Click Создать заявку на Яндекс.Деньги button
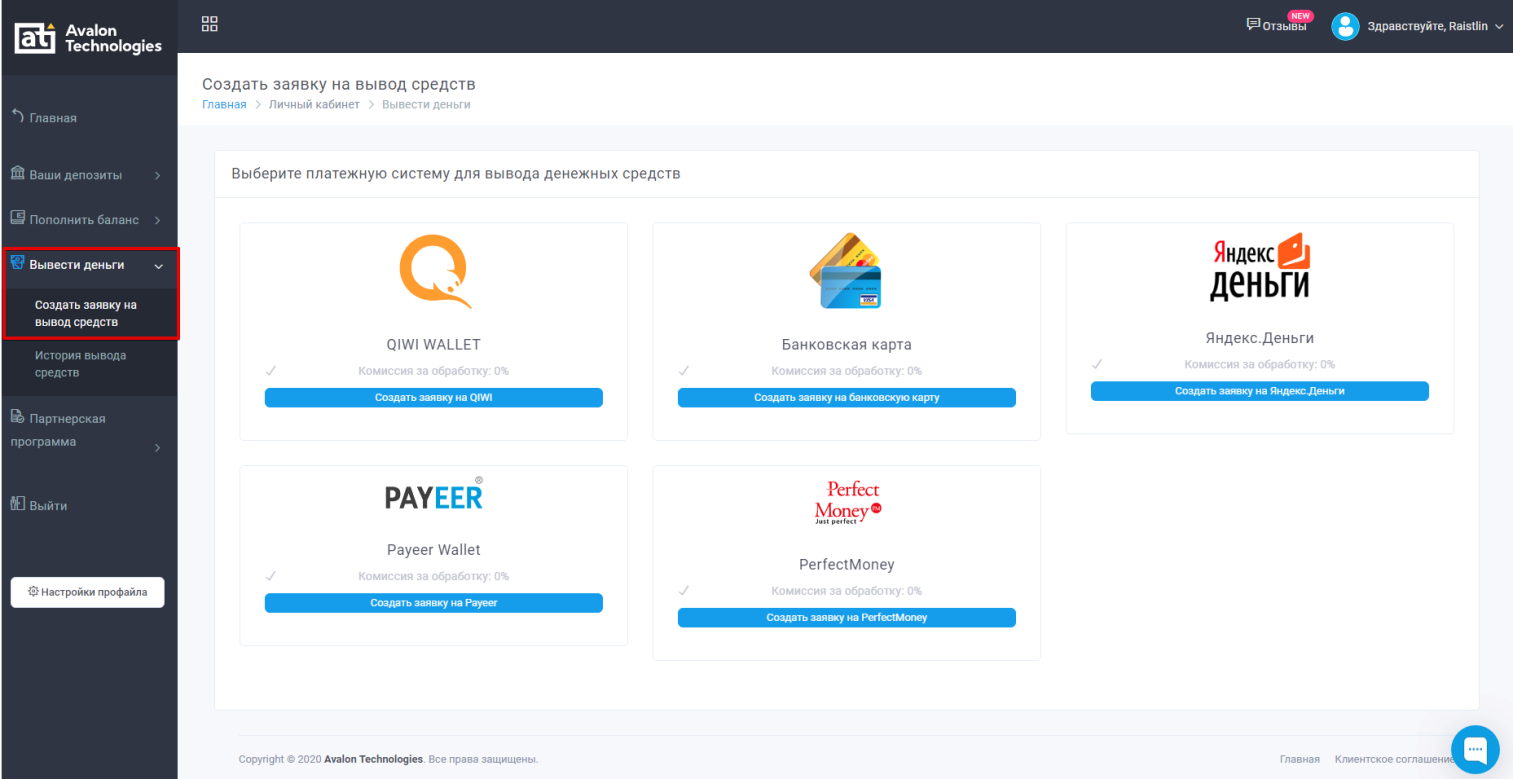Image resolution: width=1513 pixels, height=779 pixels. (1260, 391)
